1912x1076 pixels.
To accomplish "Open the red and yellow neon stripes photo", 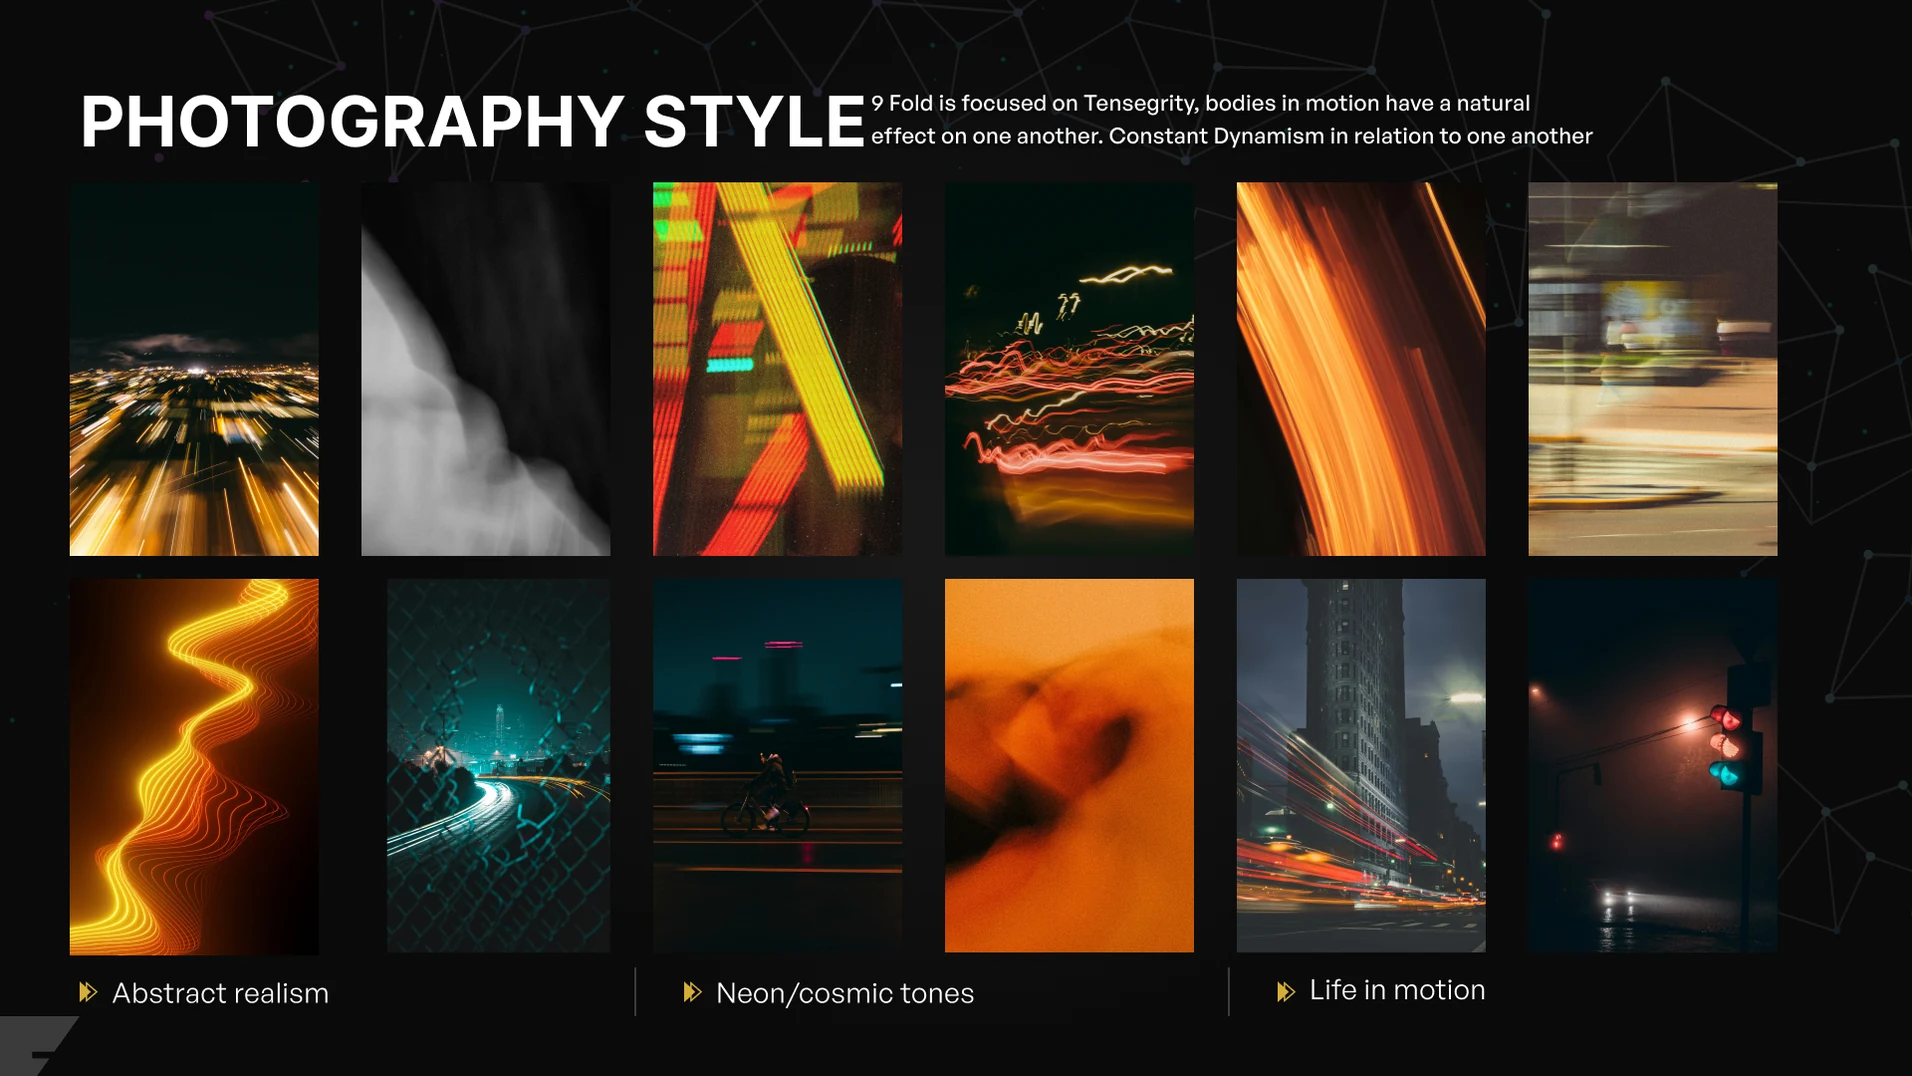I will (777, 369).
